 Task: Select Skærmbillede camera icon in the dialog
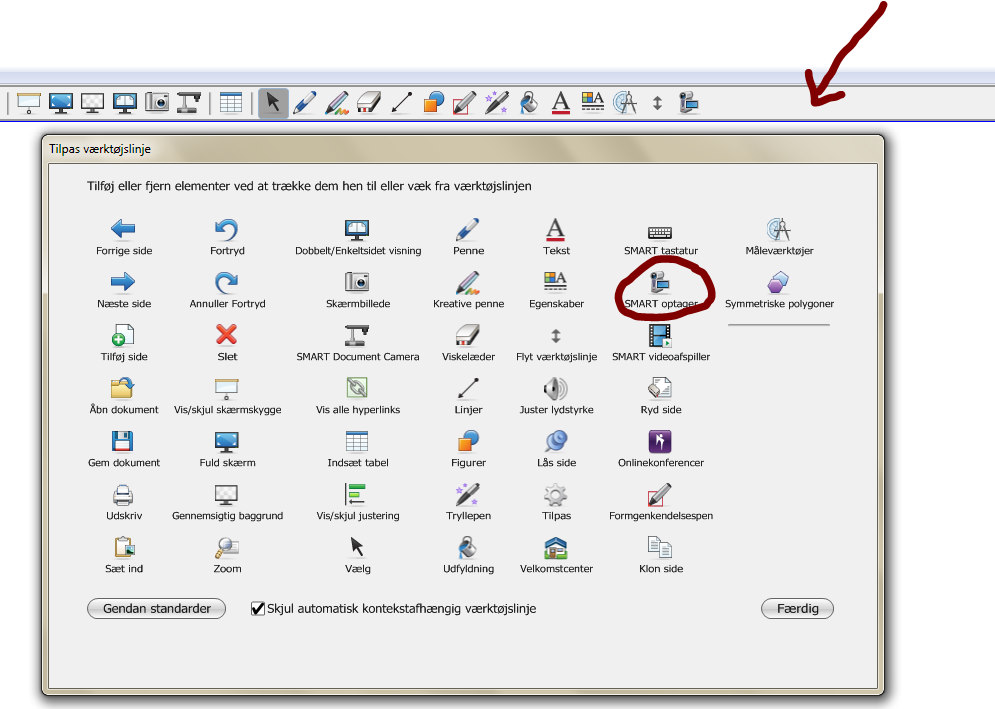(x=357, y=281)
